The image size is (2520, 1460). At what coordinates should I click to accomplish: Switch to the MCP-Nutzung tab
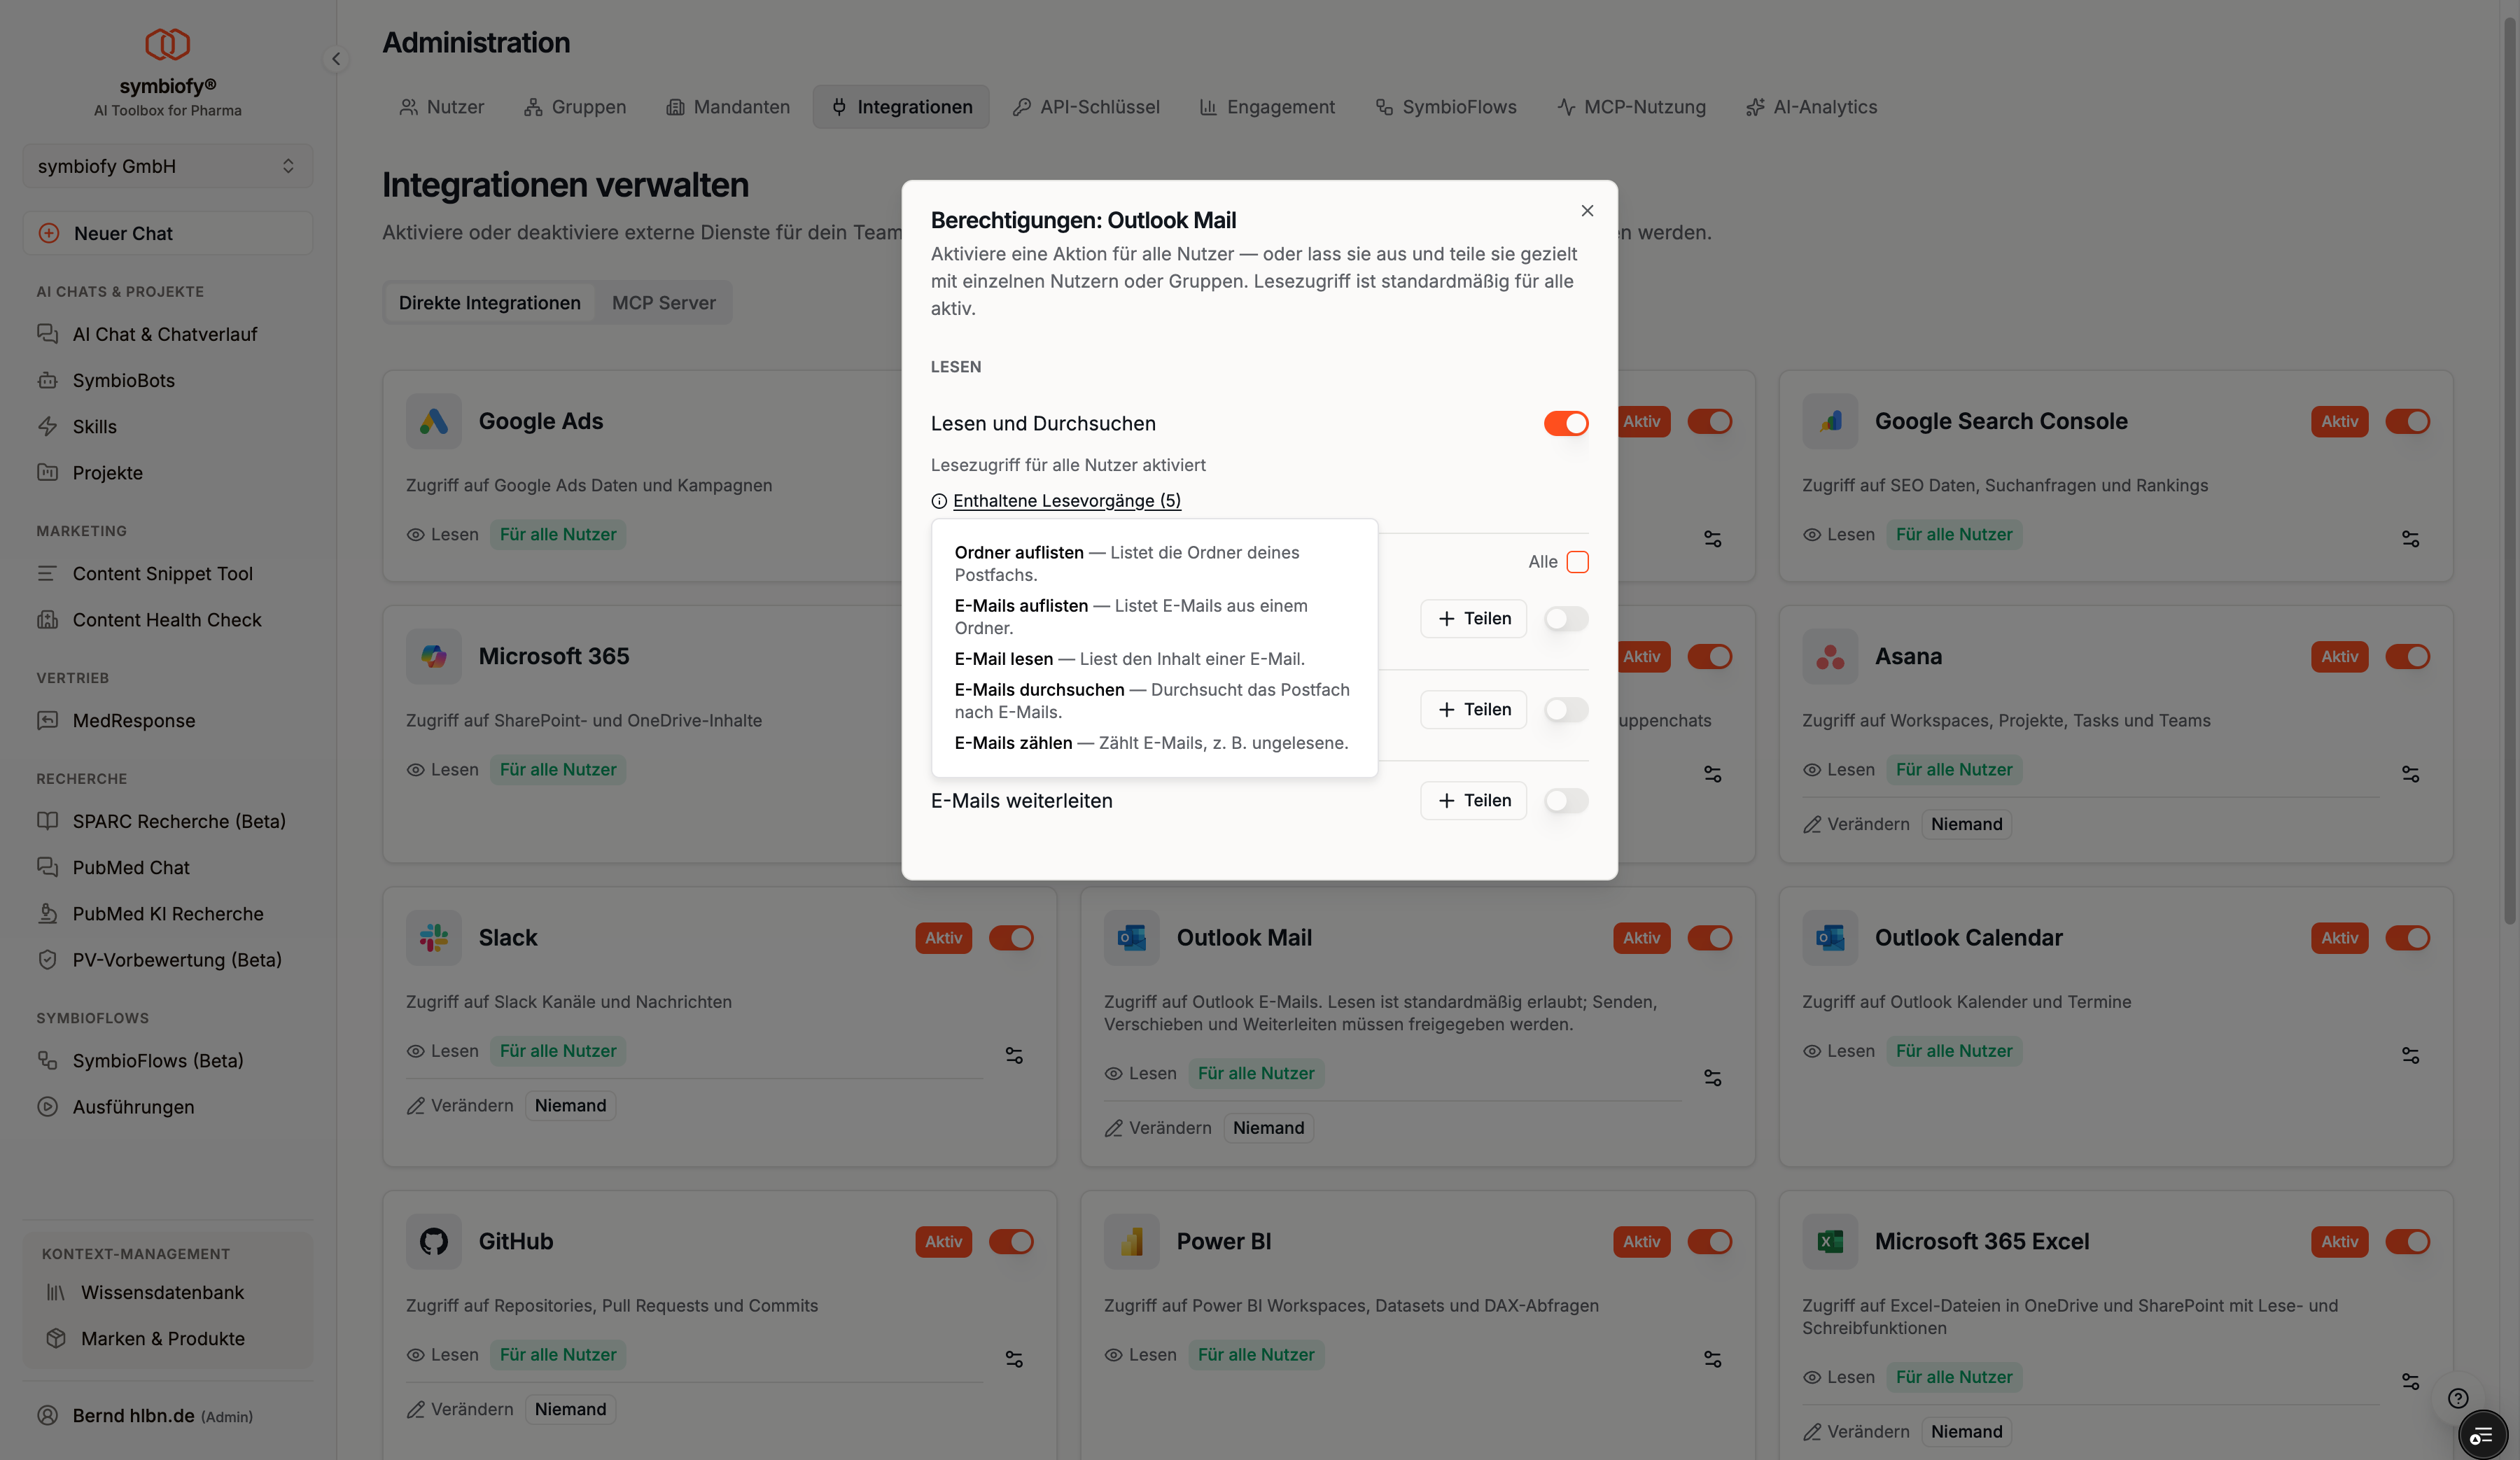point(1632,107)
